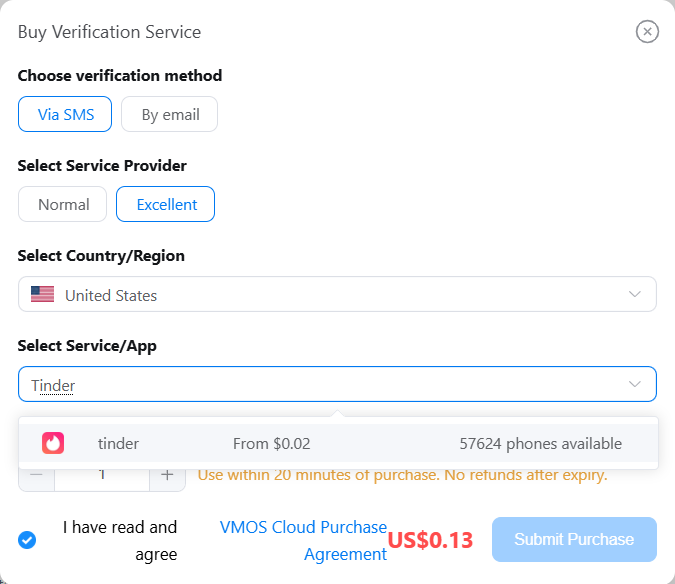The width and height of the screenshot is (675, 584).
Task: Choose tinder from the dropdown results
Action: pos(338,443)
